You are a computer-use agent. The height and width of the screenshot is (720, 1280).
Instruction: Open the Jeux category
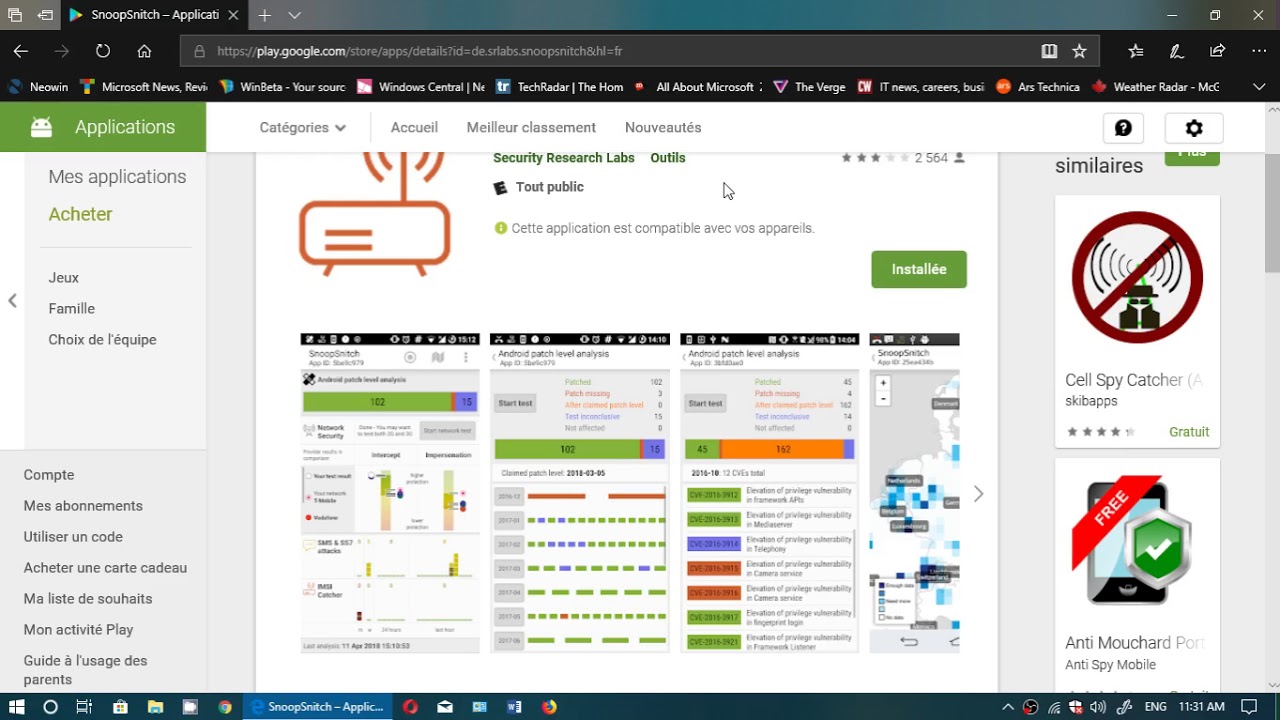point(63,278)
